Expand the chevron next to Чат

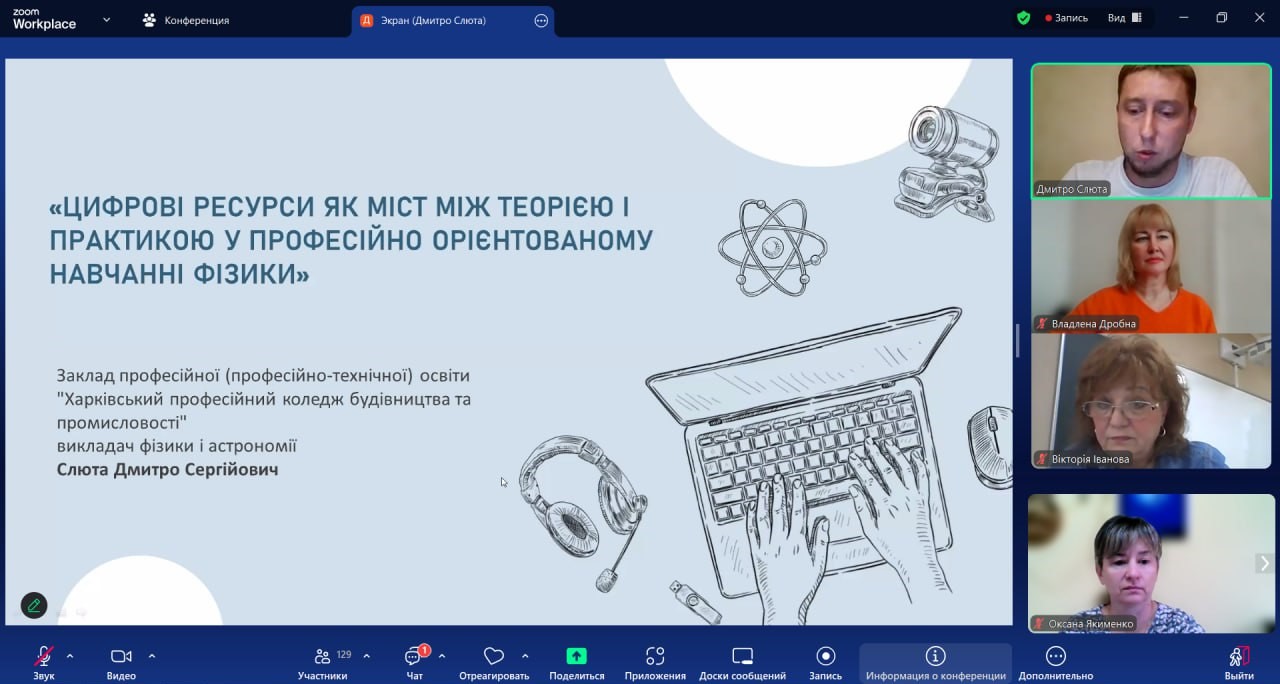point(442,656)
